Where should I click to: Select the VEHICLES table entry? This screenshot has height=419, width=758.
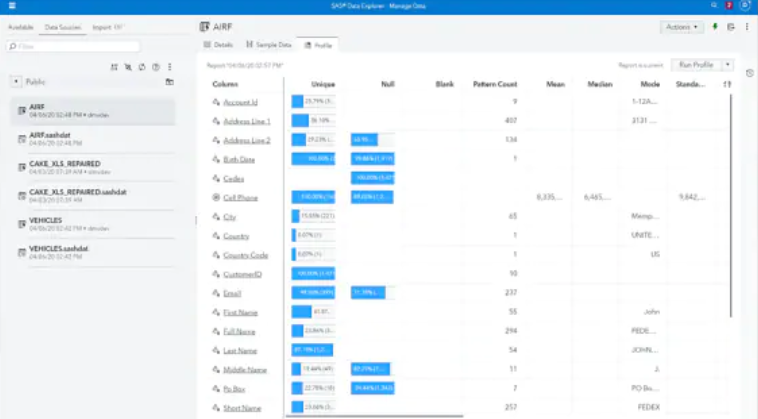click(93, 224)
